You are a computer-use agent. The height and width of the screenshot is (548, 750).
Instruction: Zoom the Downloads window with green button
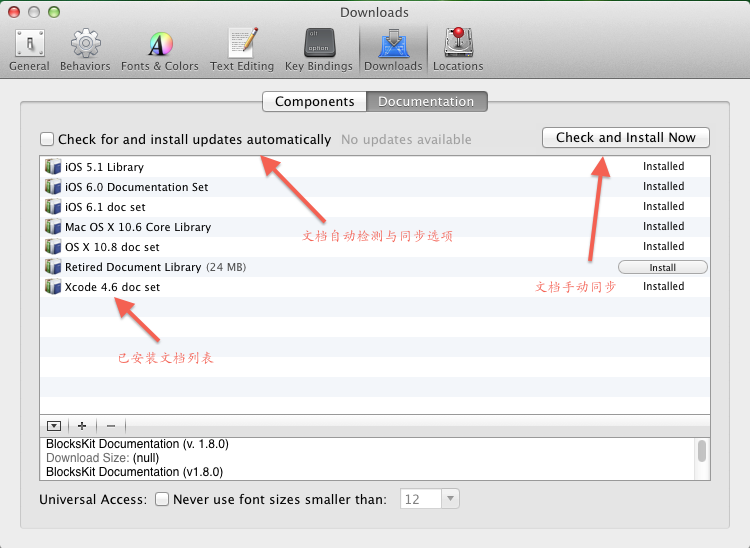pyautogui.click(x=54, y=12)
